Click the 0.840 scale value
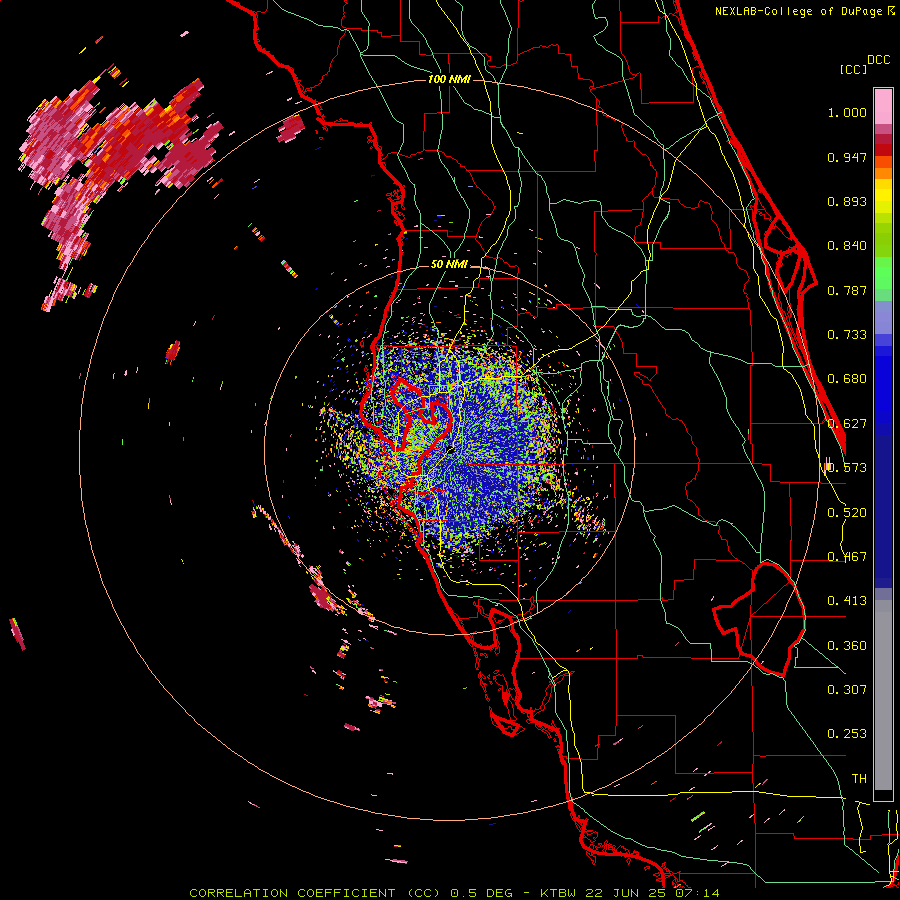Image resolution: width=900 pixels, height=900 pixels. tap(847, 246)
